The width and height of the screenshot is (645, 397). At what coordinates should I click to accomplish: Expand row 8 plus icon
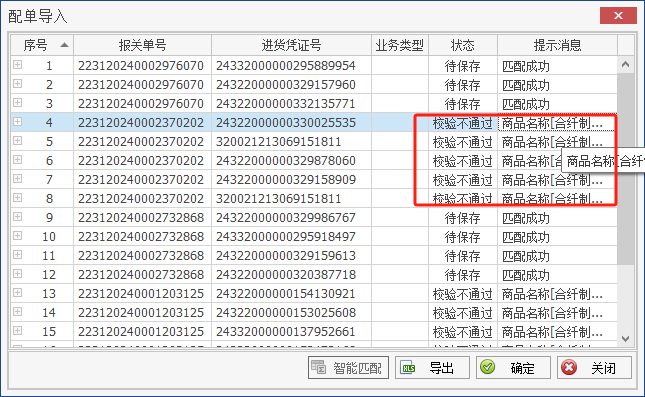[x=17, y=198]
